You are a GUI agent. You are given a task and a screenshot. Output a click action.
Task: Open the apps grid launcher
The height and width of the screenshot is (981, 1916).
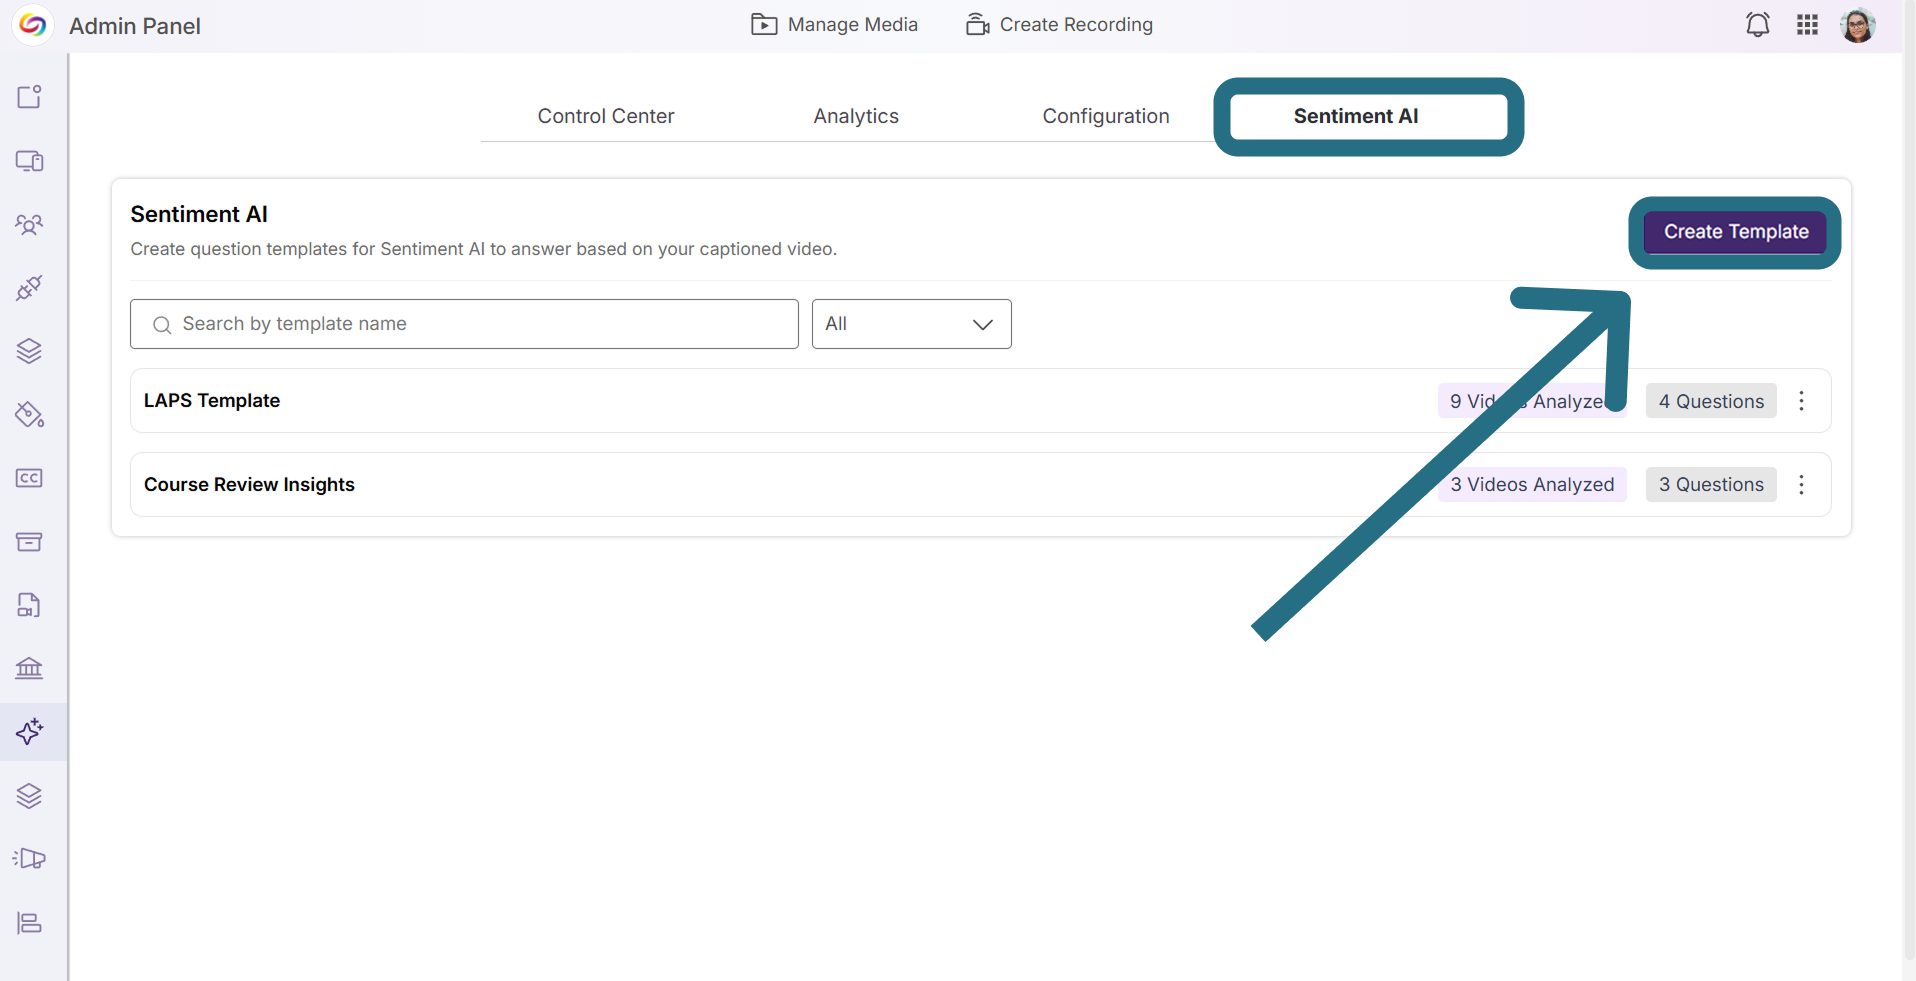point(1807,25)
